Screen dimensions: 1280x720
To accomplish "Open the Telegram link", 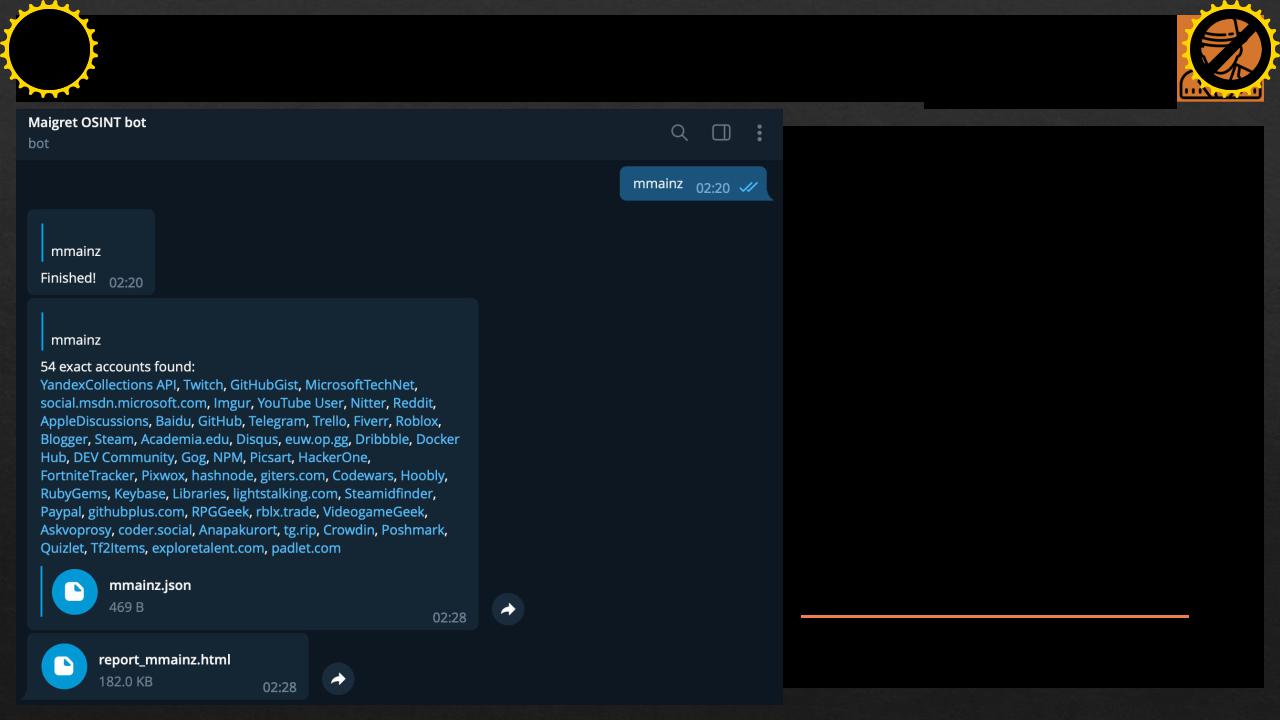I will pos(277,421).
